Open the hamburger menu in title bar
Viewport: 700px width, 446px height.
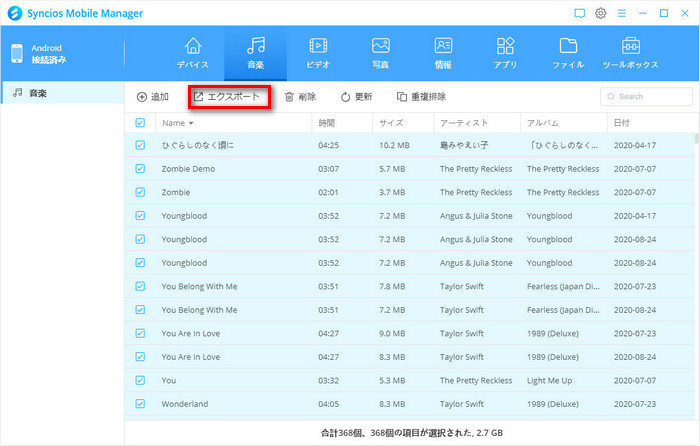[621, 13]
